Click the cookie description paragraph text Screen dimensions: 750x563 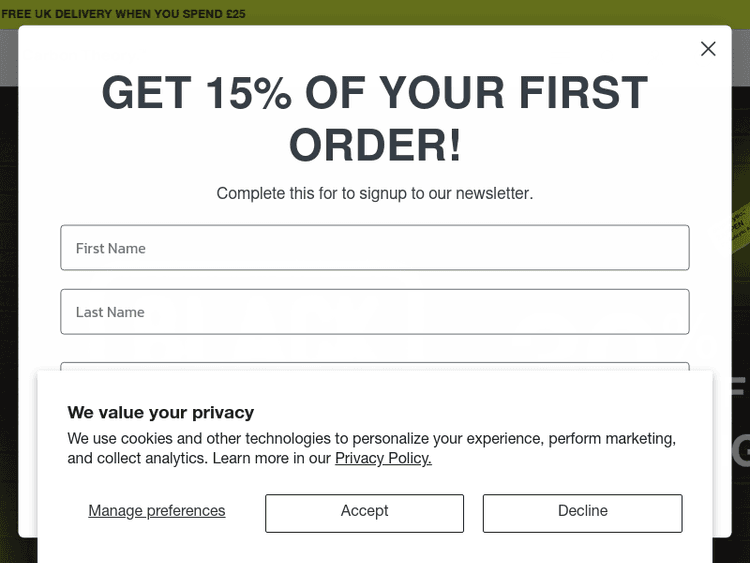pyautogui.click(x=371, y=439)
